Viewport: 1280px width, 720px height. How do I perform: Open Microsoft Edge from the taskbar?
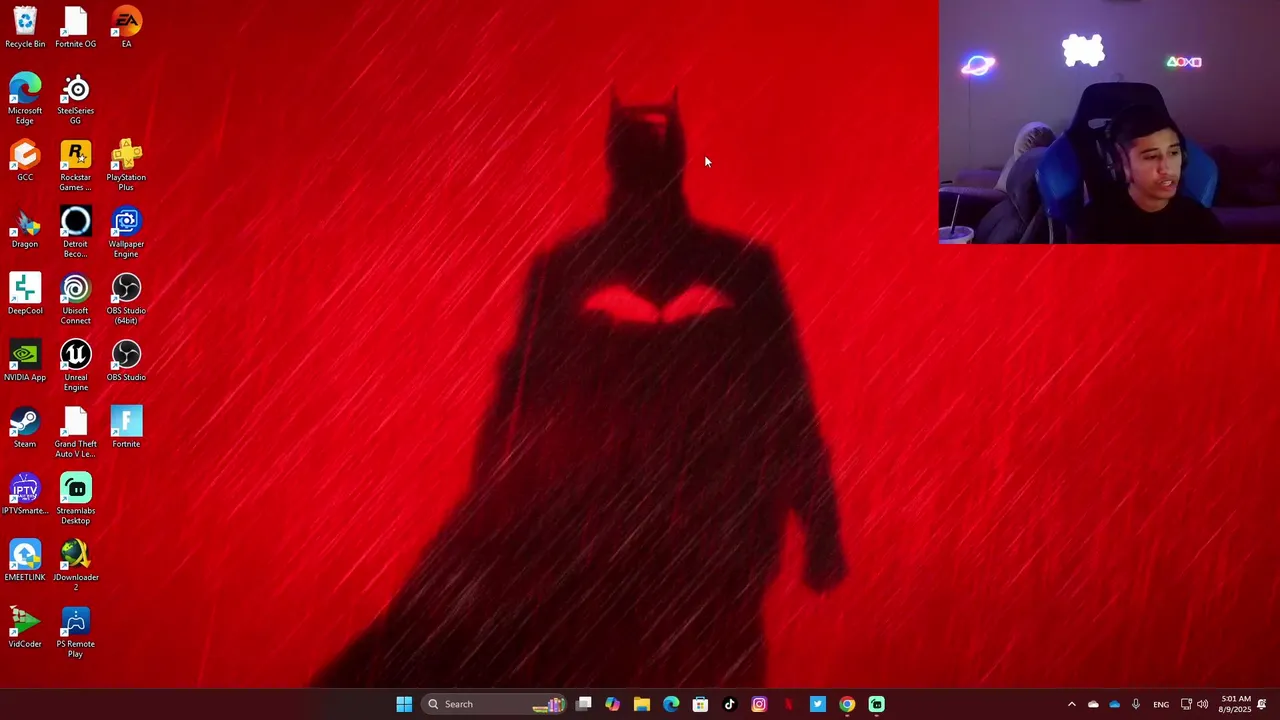point(671,704)
